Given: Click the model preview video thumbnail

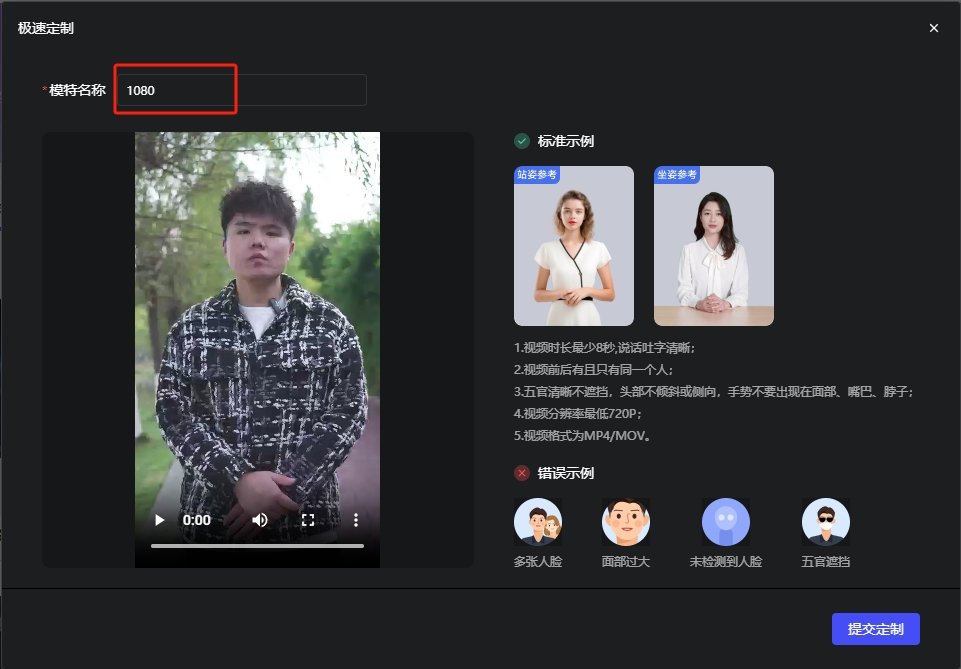Looking at the screenshot, I should (x=257, y=330).
